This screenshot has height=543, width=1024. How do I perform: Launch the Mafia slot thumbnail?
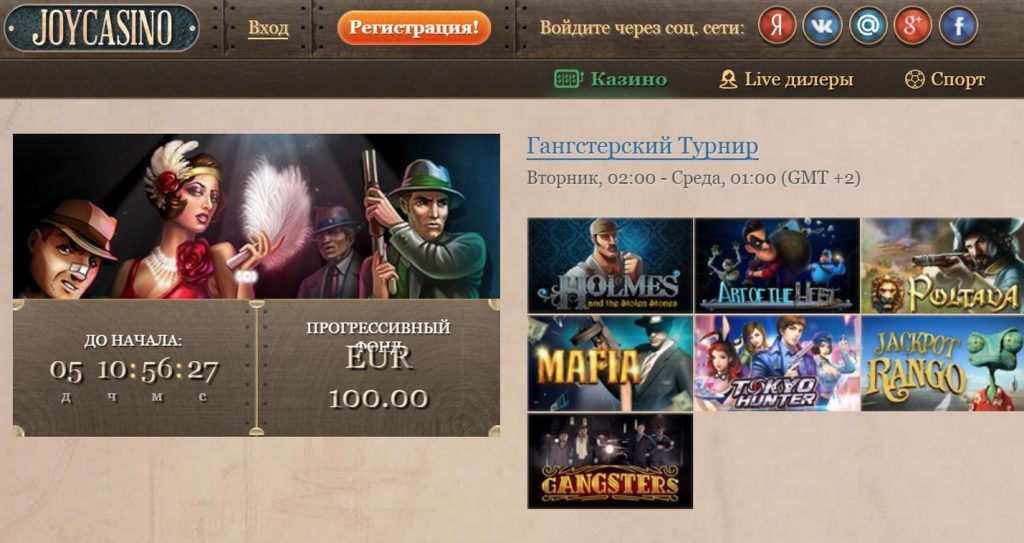610,363
